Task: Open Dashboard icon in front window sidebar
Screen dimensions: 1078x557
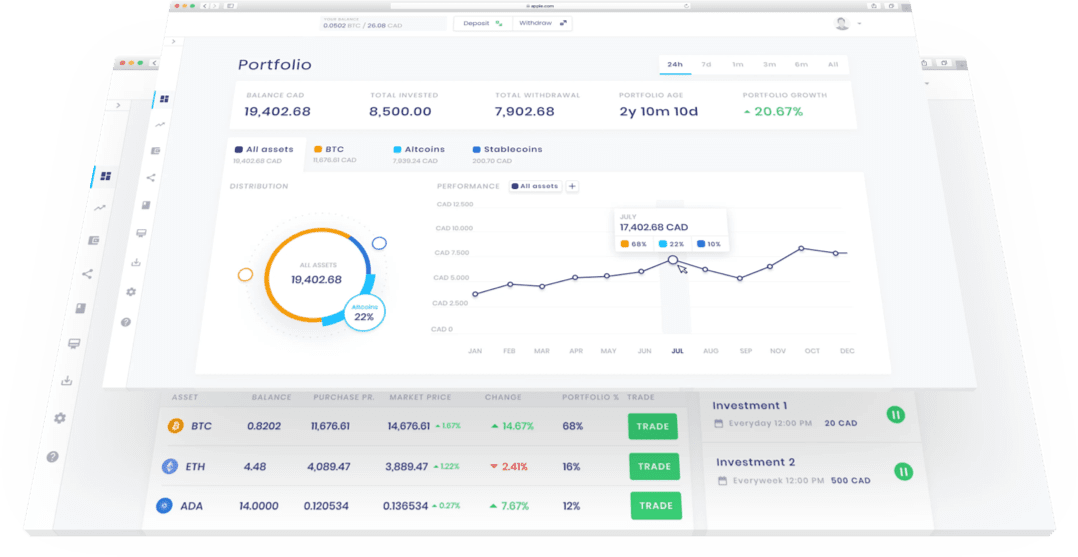Action: click(164, 99)
